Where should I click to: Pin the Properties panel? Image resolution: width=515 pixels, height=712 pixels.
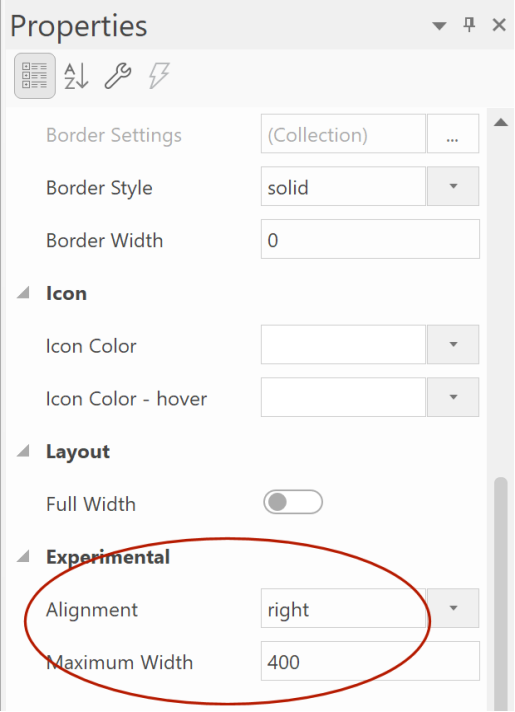[x=469, y=25]
